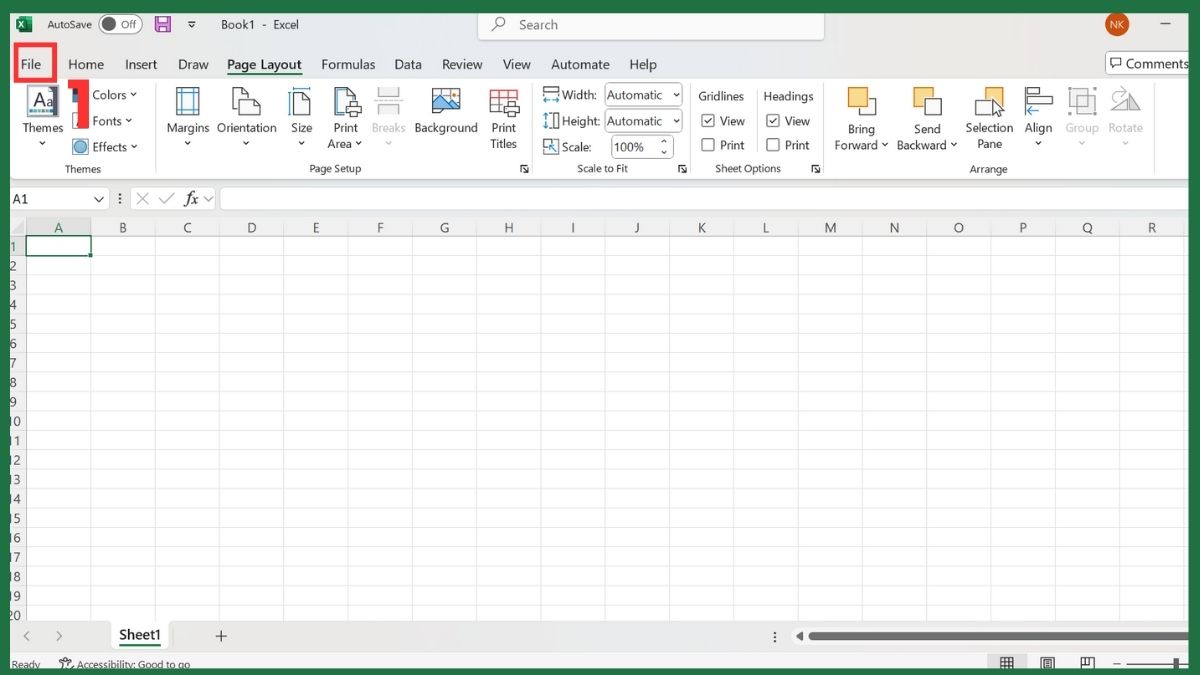Select the Align tool in Arrange group
The width and height of the screenshot is (1200, 675).
point(1038,118)
